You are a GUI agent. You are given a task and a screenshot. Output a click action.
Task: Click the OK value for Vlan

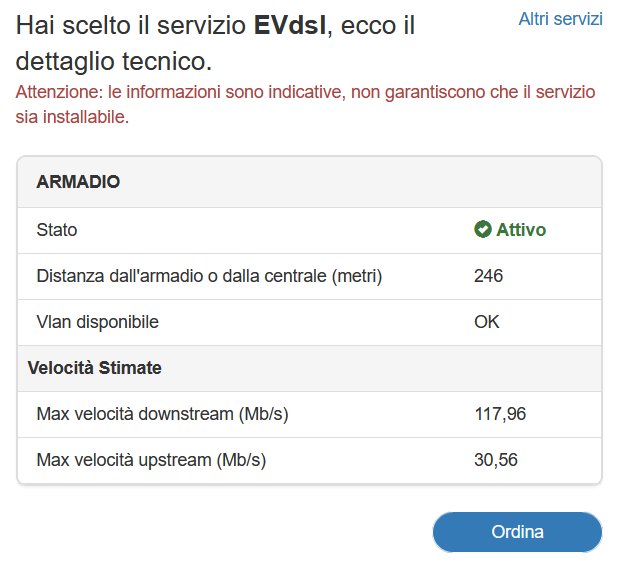tap(487, 322)
